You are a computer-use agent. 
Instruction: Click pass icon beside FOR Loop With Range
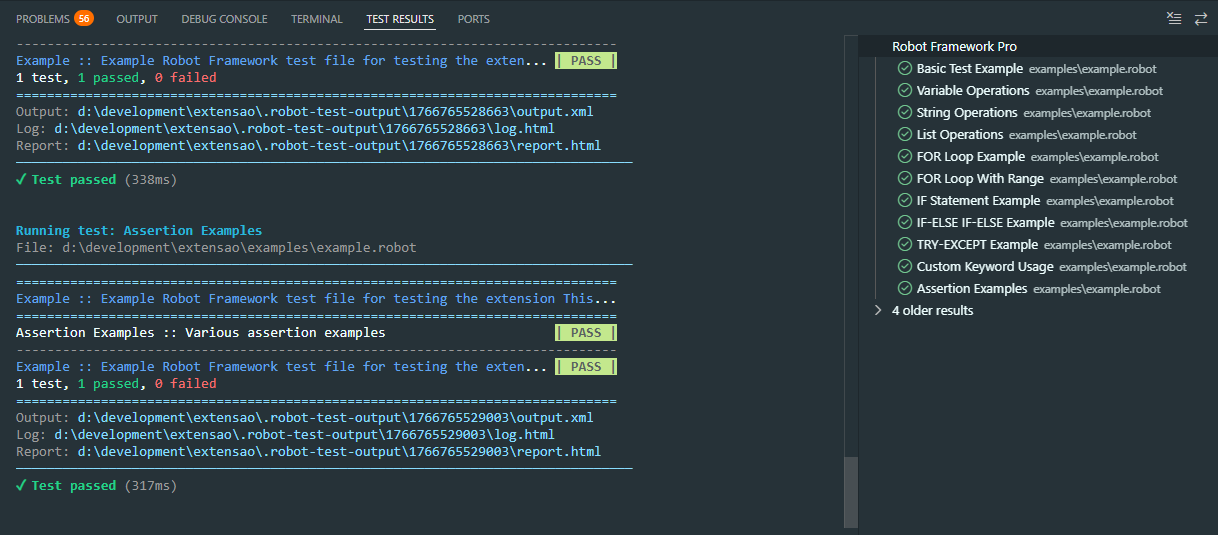[904, 179]
